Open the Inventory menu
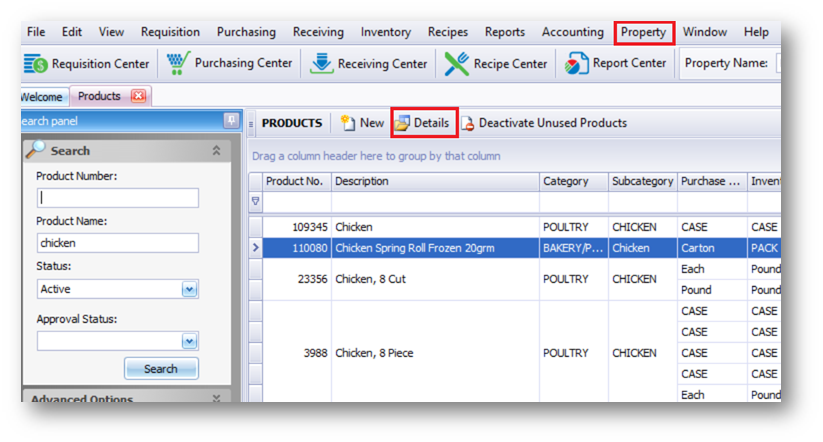The width and height of the screenshot is (823, 442). [x=385, y=32]
